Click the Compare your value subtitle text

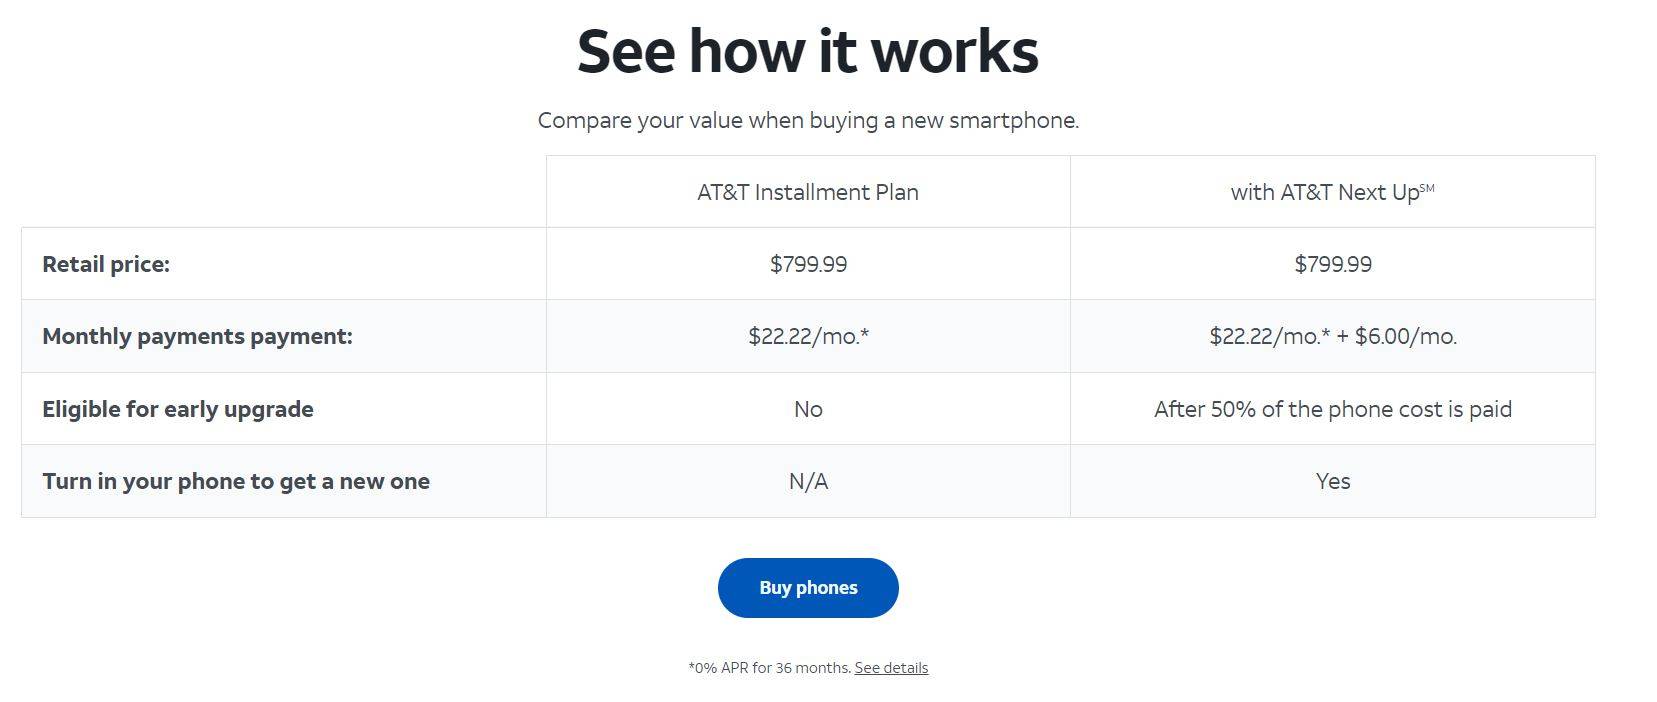pyautogui.click(x=808, y=121)
